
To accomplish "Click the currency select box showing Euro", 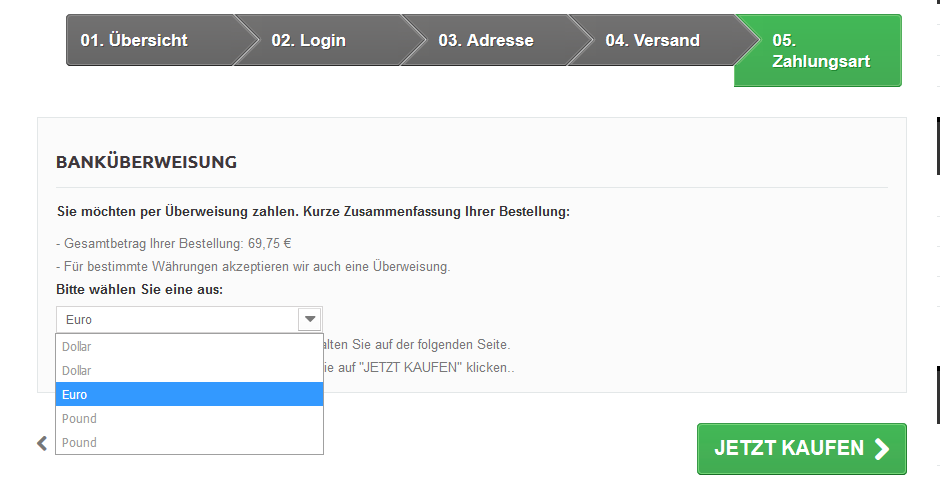I will click(177, 320).
